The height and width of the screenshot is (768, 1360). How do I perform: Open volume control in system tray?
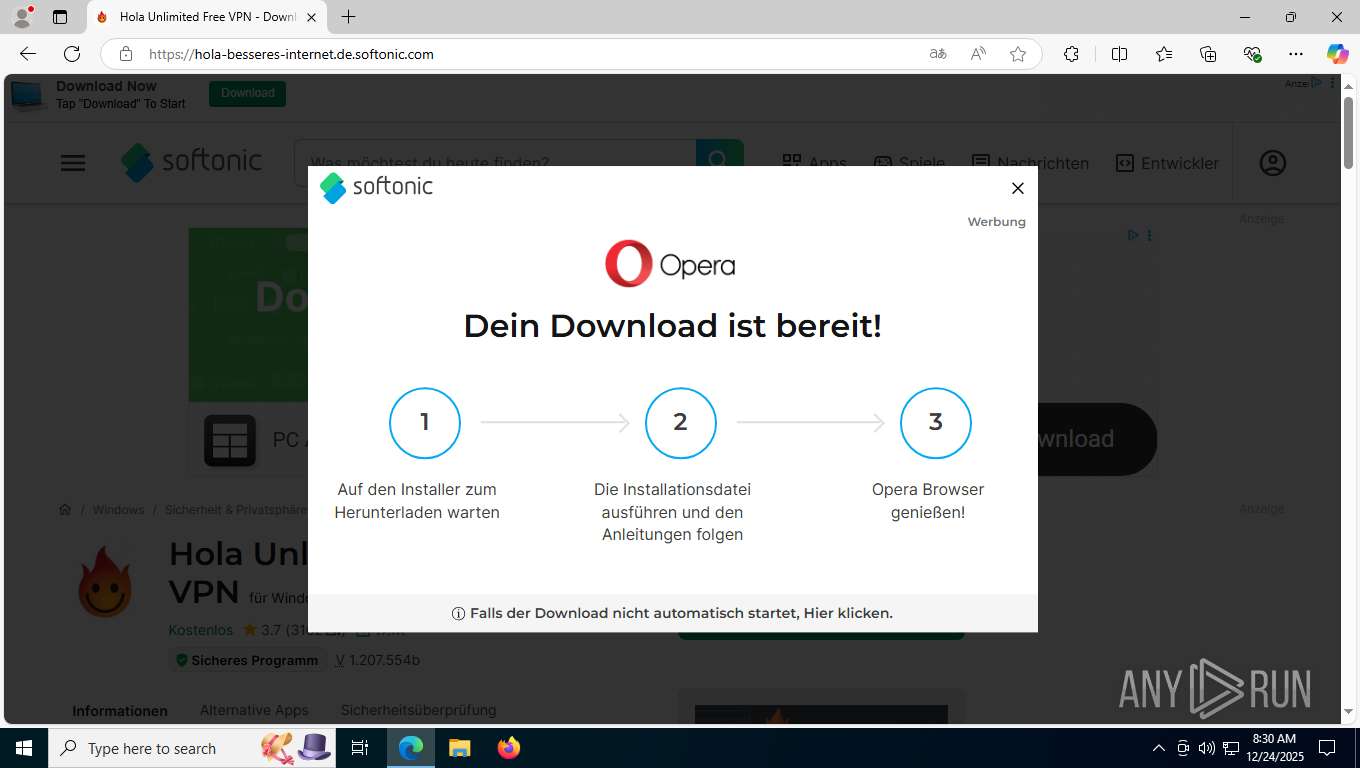1206,748
